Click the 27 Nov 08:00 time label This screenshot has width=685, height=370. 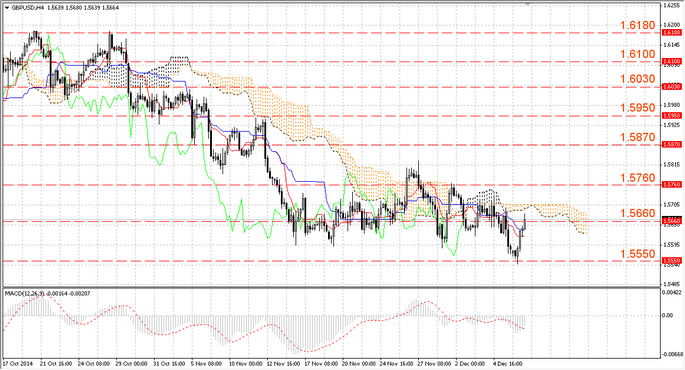[434, 363]
